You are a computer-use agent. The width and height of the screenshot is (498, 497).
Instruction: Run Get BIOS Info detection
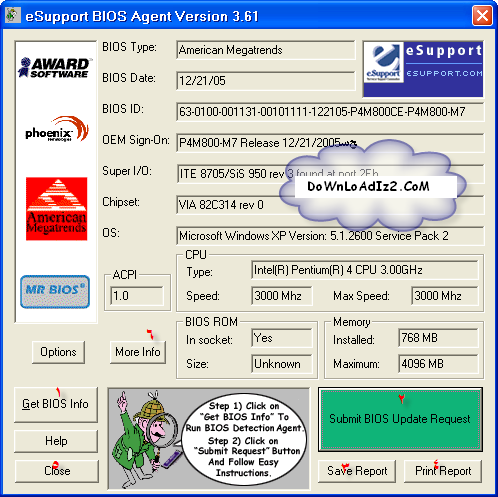pyautogui.click(x=56, y=404)
